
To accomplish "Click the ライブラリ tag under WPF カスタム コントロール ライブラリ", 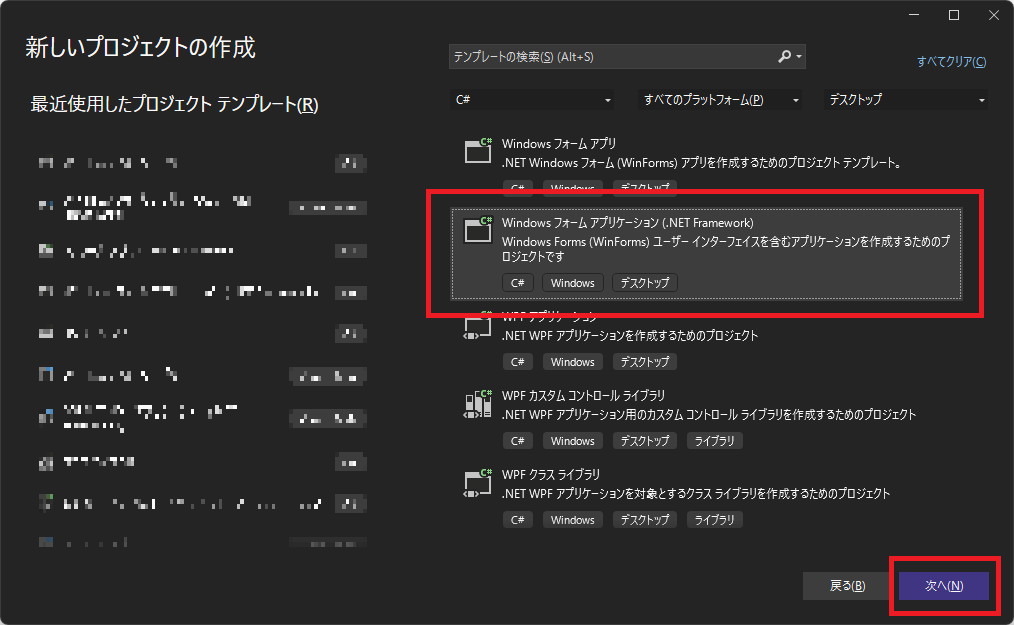I will click(x=714, y=441).
